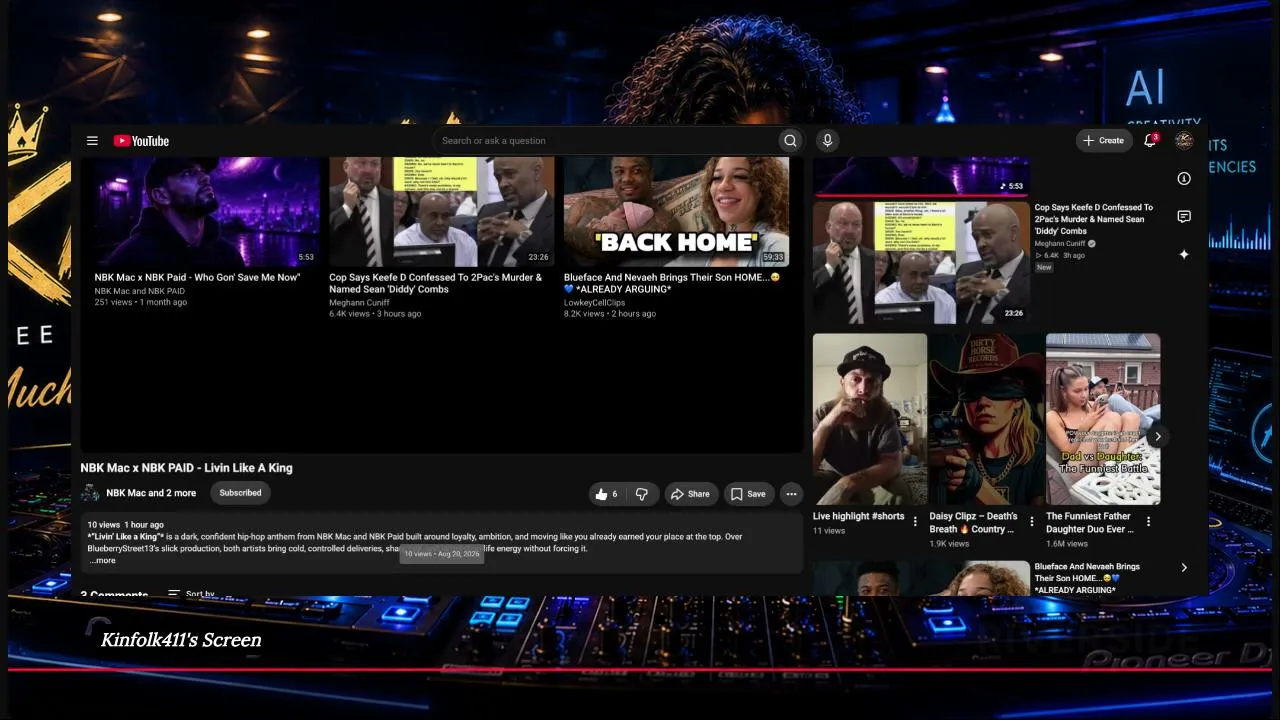
Task: Click the '11 views' count under Live highlight
Action: (829, 531)
